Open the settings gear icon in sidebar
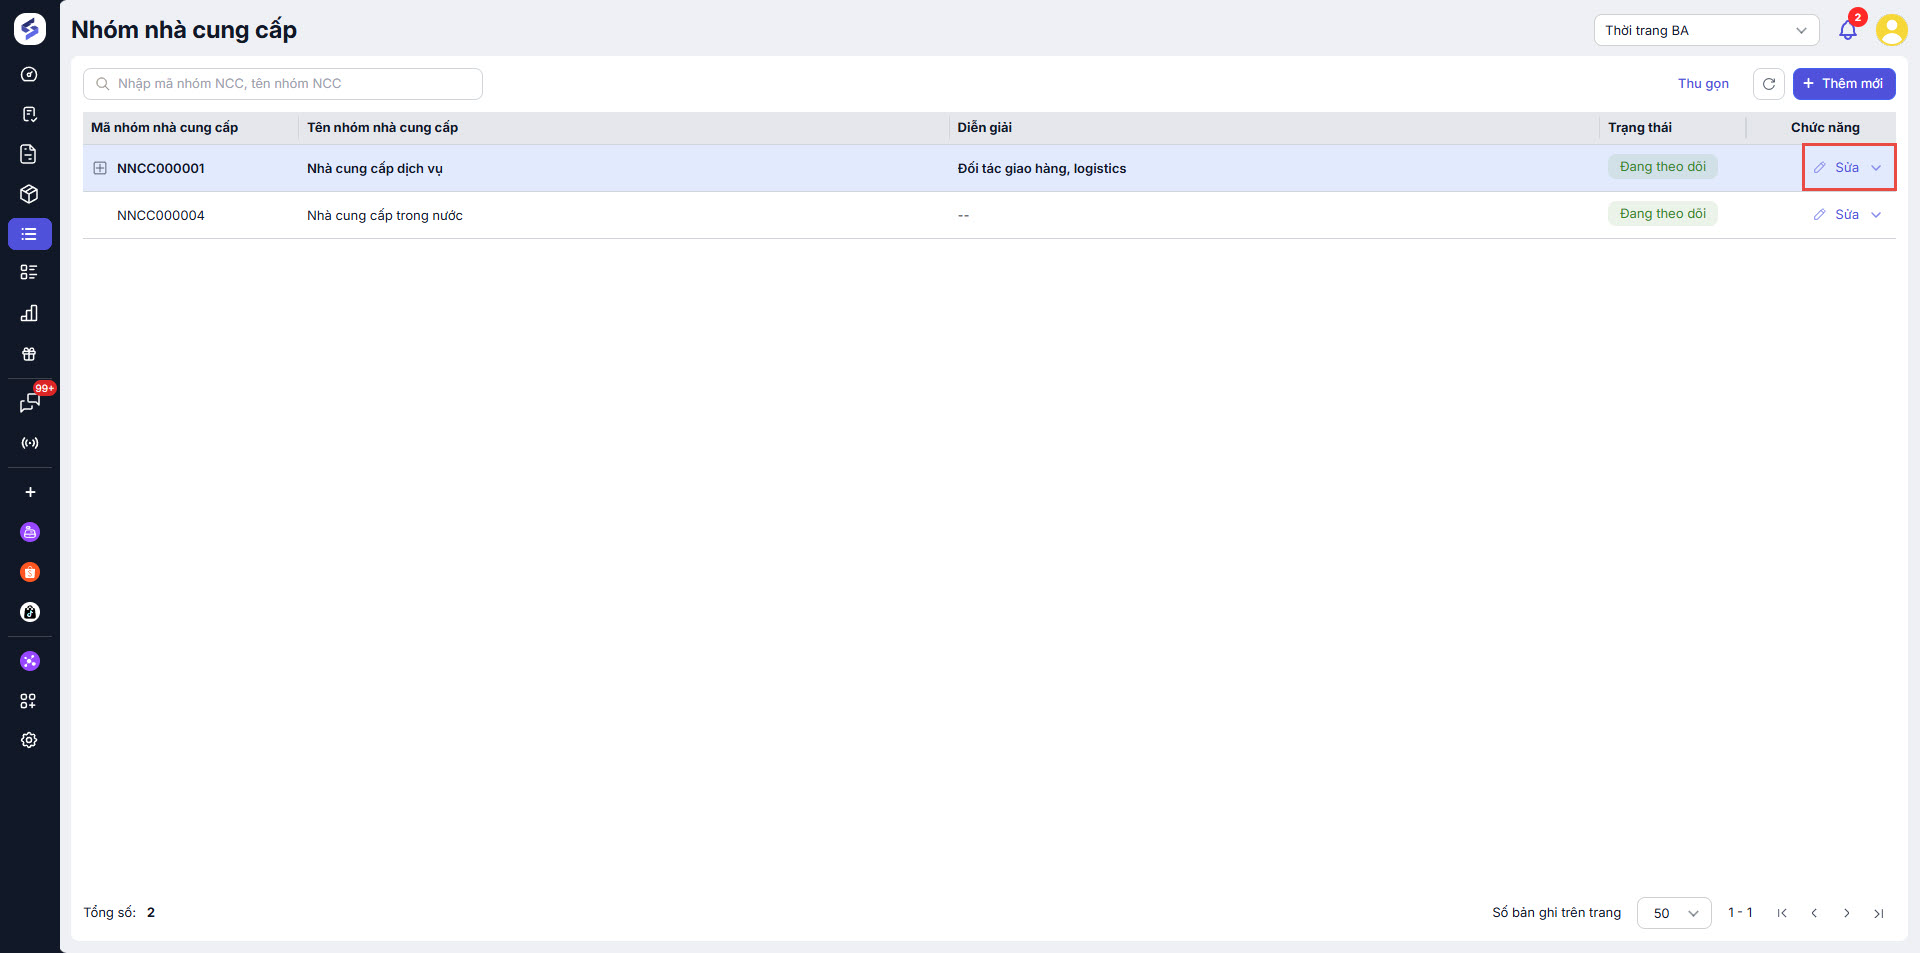The width and height of the screenshot is (1920, 953). click(x=29, y=740)
